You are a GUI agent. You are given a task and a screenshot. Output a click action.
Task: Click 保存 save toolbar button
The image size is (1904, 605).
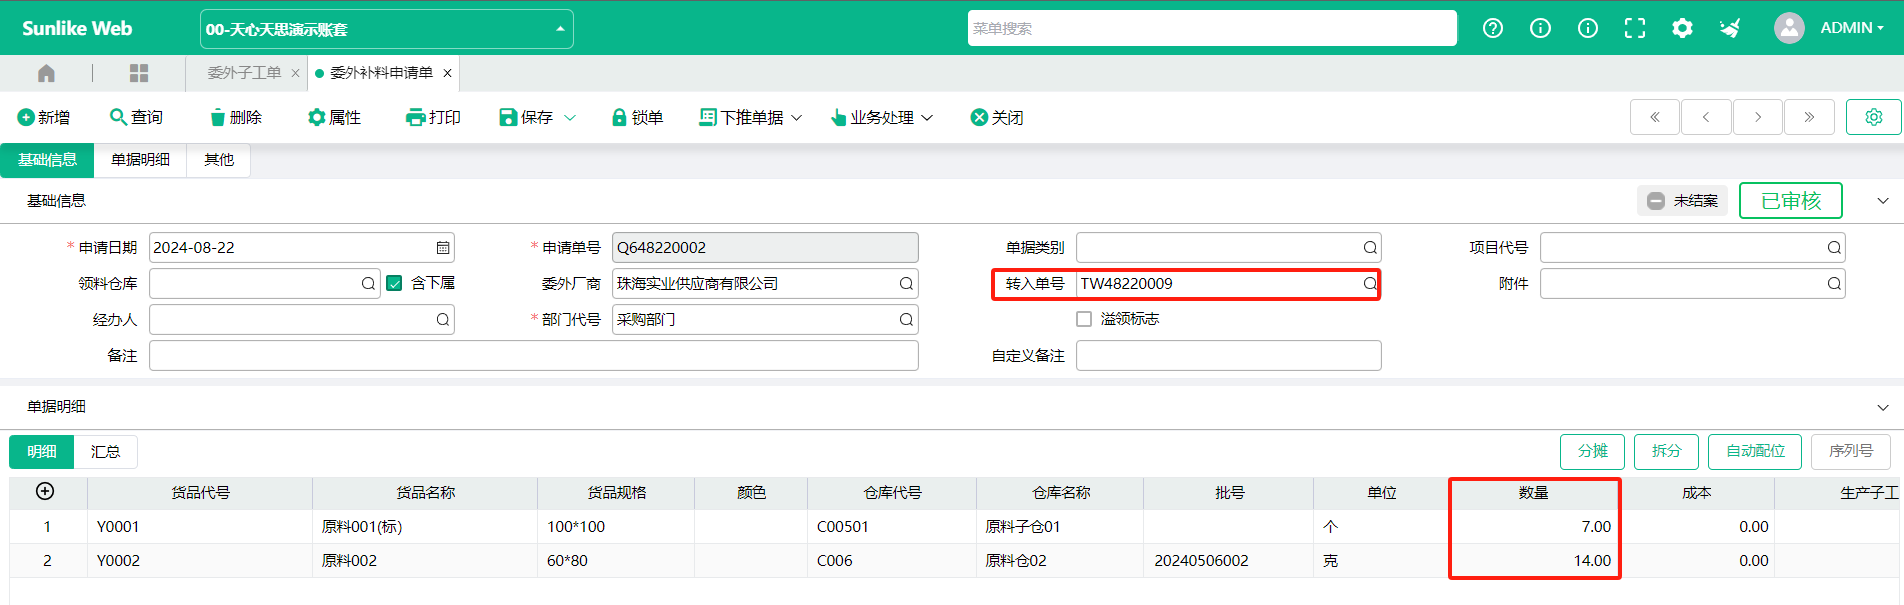(x=526, y=117)
